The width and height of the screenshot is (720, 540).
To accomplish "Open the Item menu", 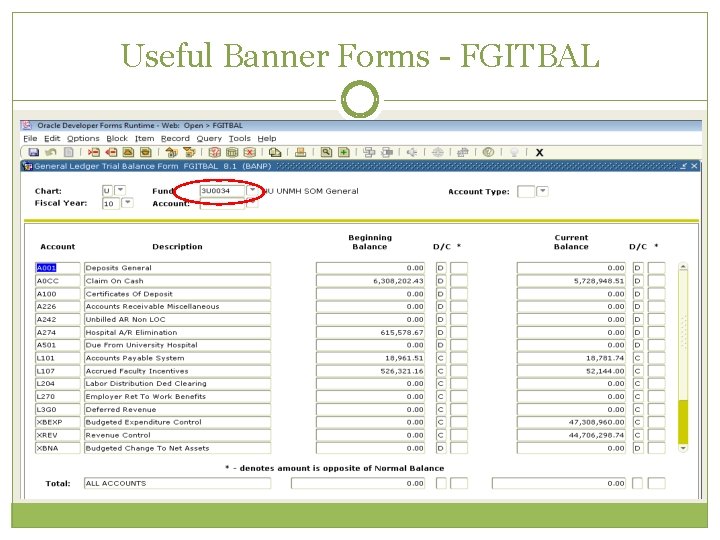I will pyautogui.click(x=144, y=138).
